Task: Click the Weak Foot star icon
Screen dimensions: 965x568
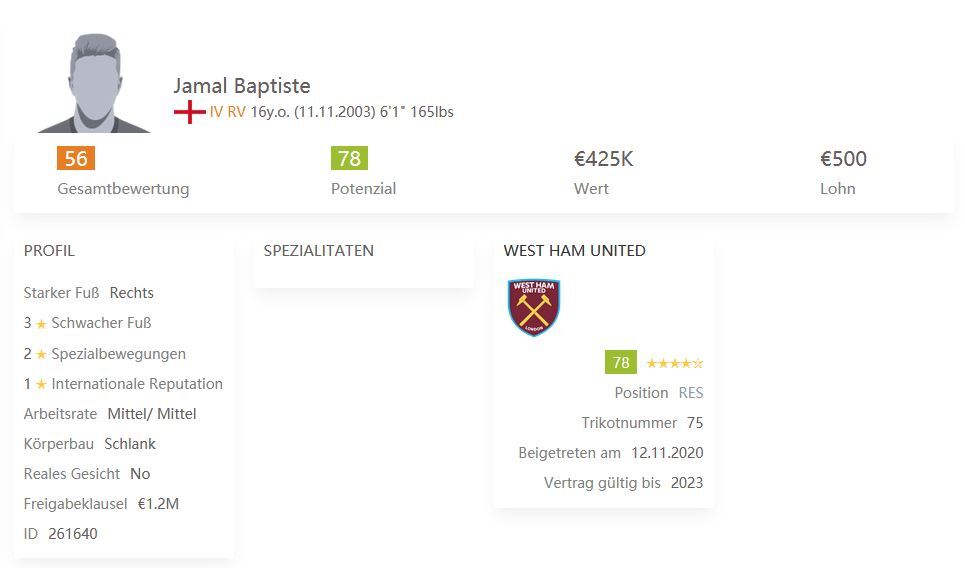Action: [x=41, y=324]
